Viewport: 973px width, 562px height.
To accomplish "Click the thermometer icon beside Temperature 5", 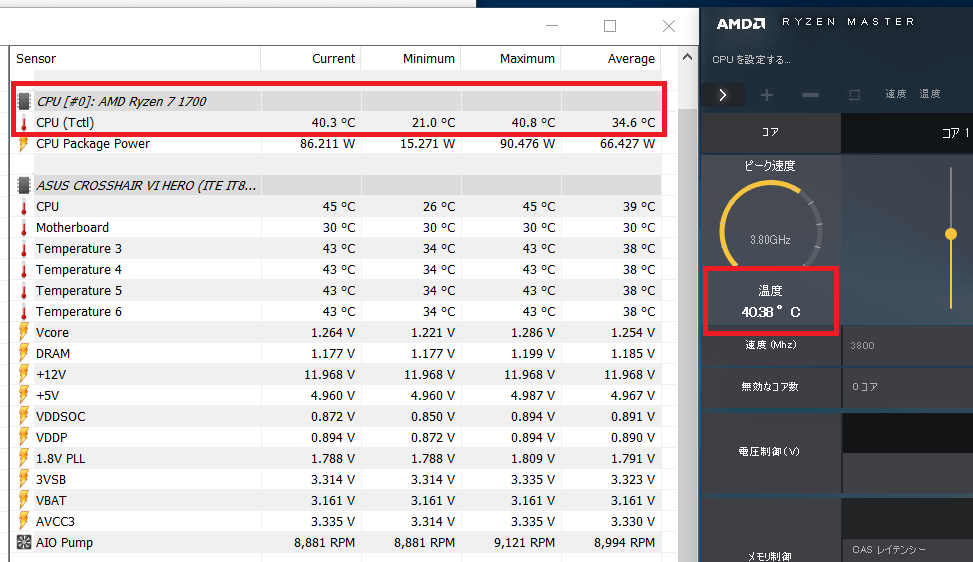I will click(24, 291).
